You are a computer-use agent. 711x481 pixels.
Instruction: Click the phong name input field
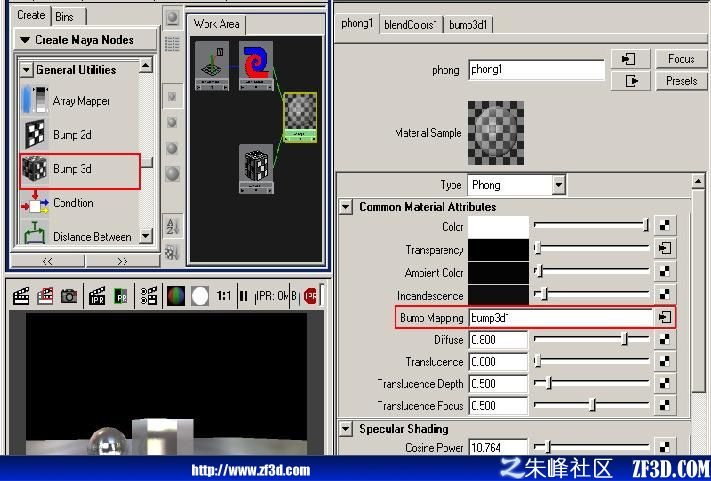[x=536, y=70]
